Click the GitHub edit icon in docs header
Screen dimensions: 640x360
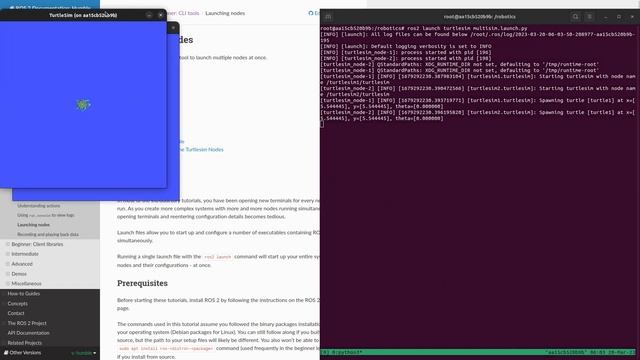point(311,13)
